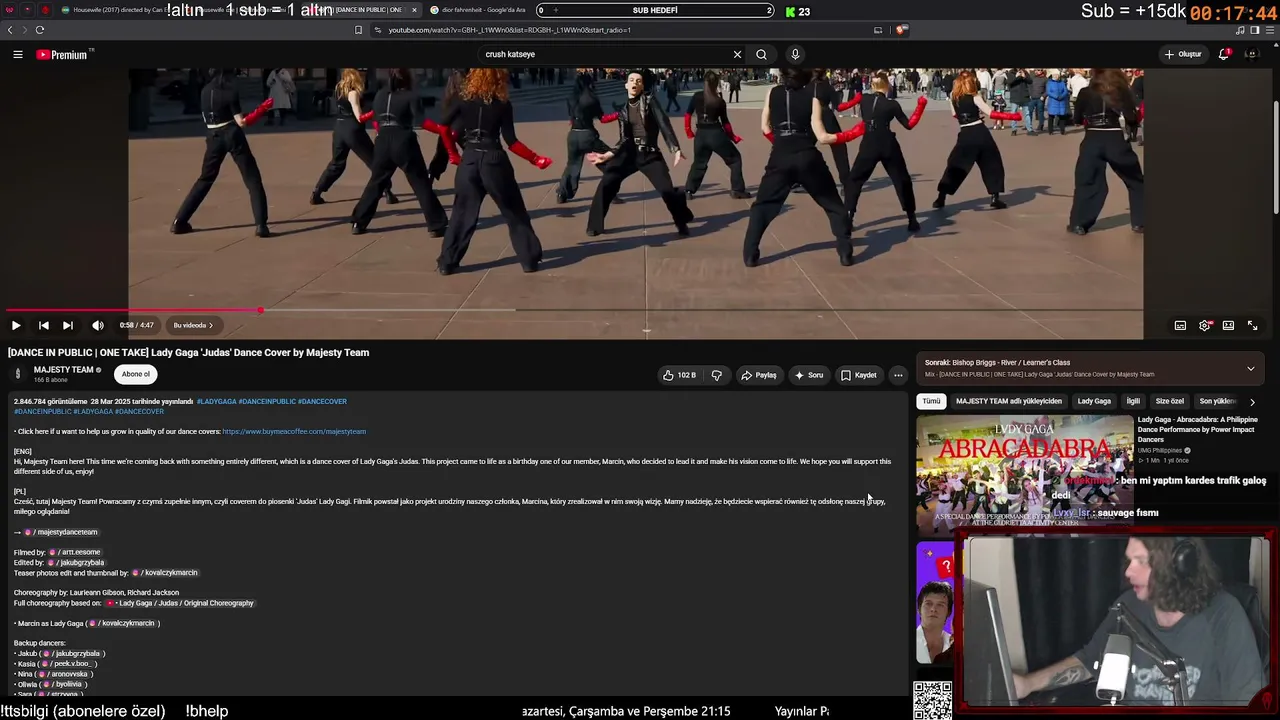This screenshot has height=720, width=1280.
Task: Click the YouTube URL address bar
Action: tap(620, 30)
